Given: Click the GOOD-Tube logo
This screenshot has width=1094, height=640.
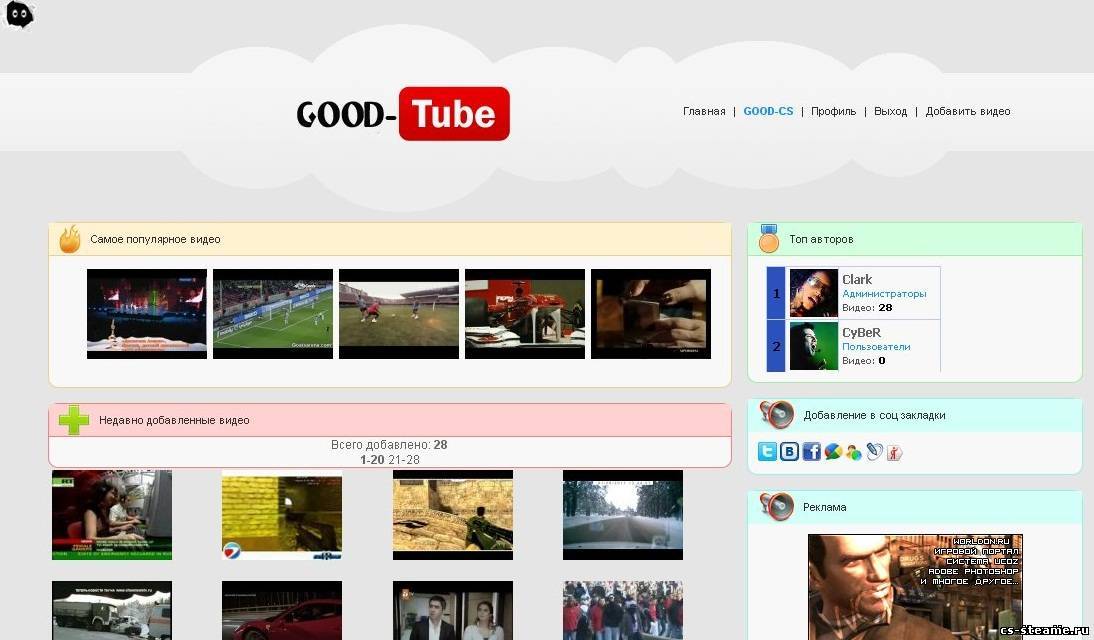Looking at the screenshot, I should (x=403, y=114).
